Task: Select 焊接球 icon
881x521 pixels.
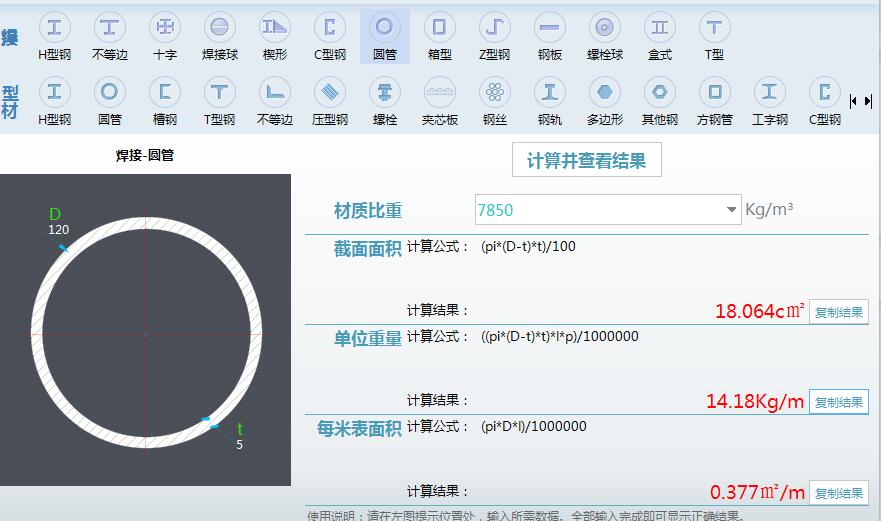Action: [220, 27]
